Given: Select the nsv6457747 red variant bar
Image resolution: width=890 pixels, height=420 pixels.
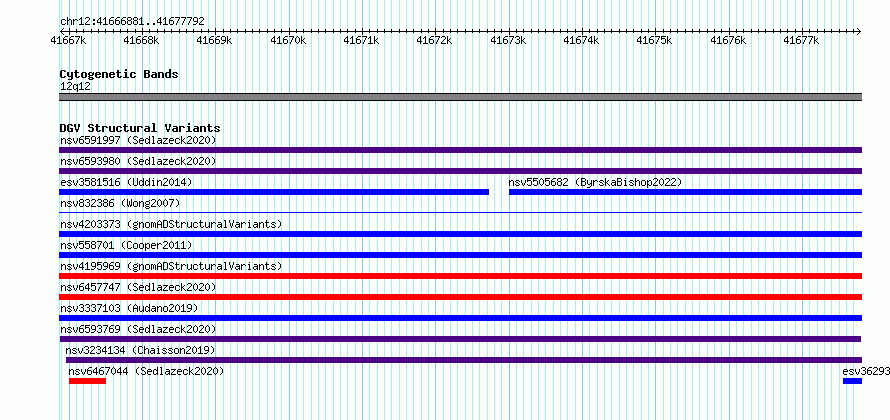Looking at the screenshot, I should point(460,297).
